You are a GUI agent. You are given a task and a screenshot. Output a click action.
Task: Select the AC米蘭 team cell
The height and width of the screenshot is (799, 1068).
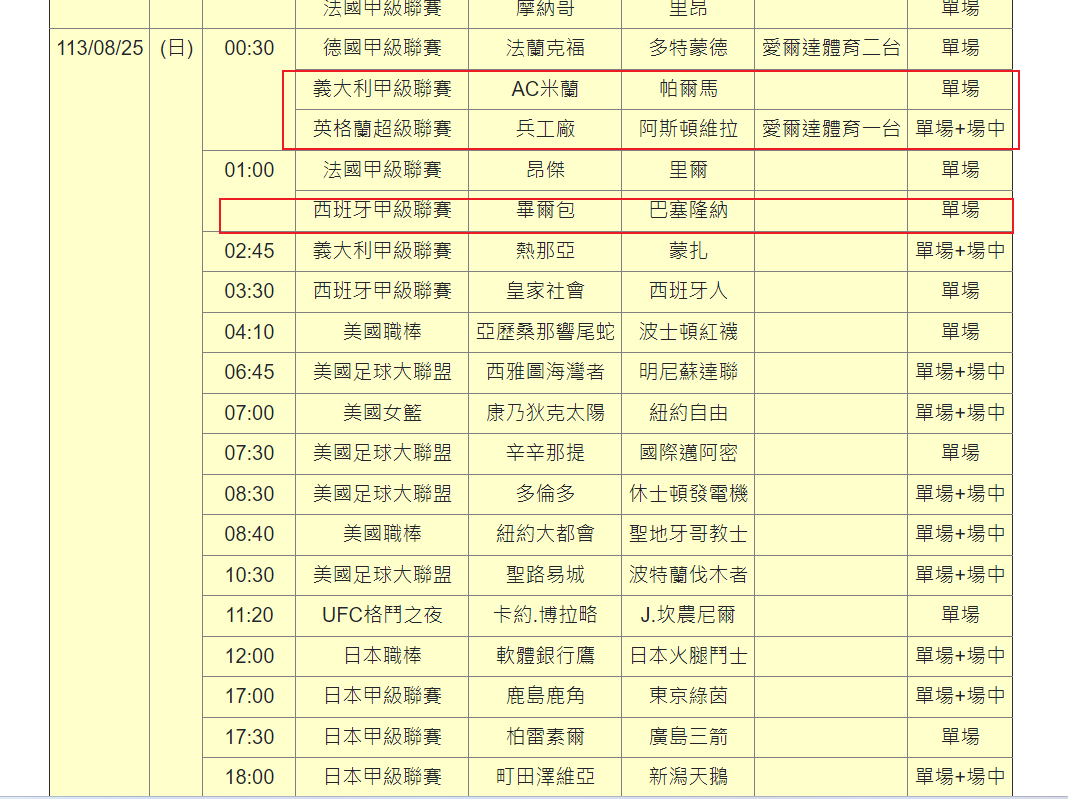coord(545,89)
